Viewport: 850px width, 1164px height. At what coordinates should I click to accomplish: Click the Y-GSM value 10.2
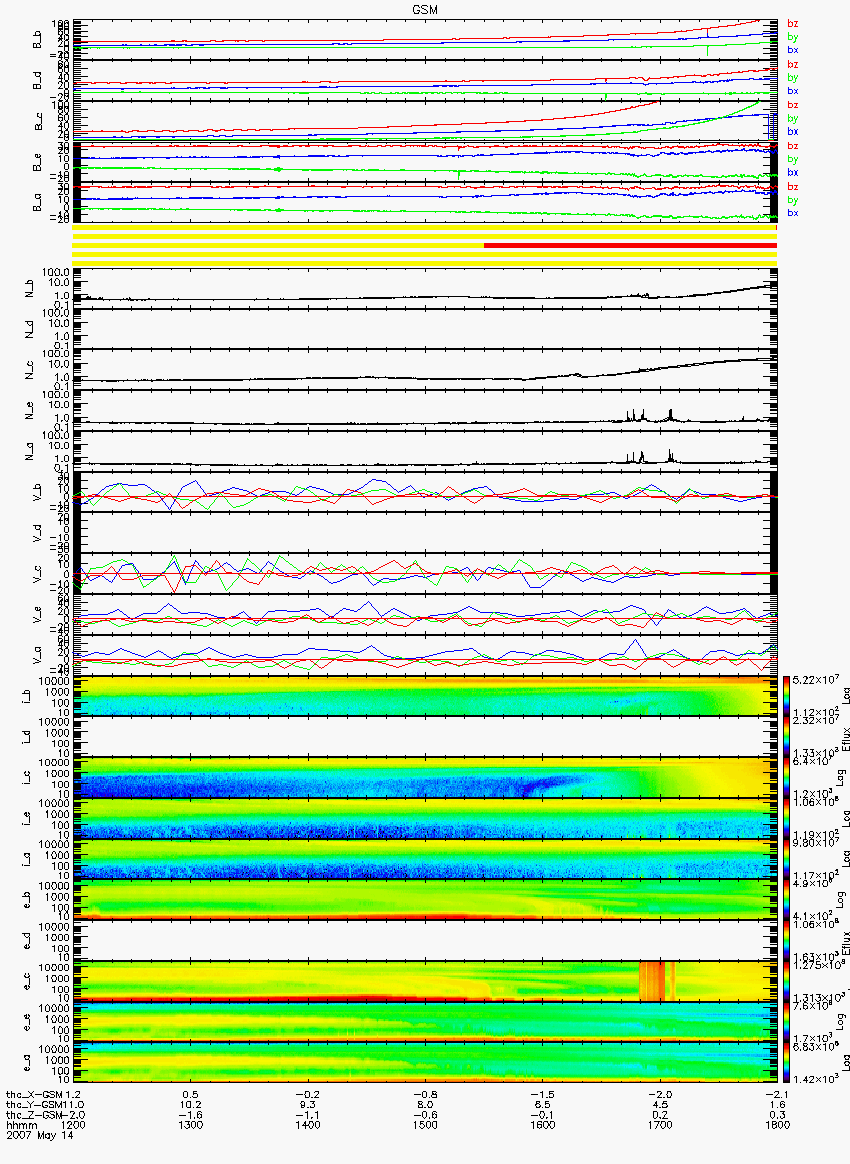pyautogui.click(x=190, y=1105)
